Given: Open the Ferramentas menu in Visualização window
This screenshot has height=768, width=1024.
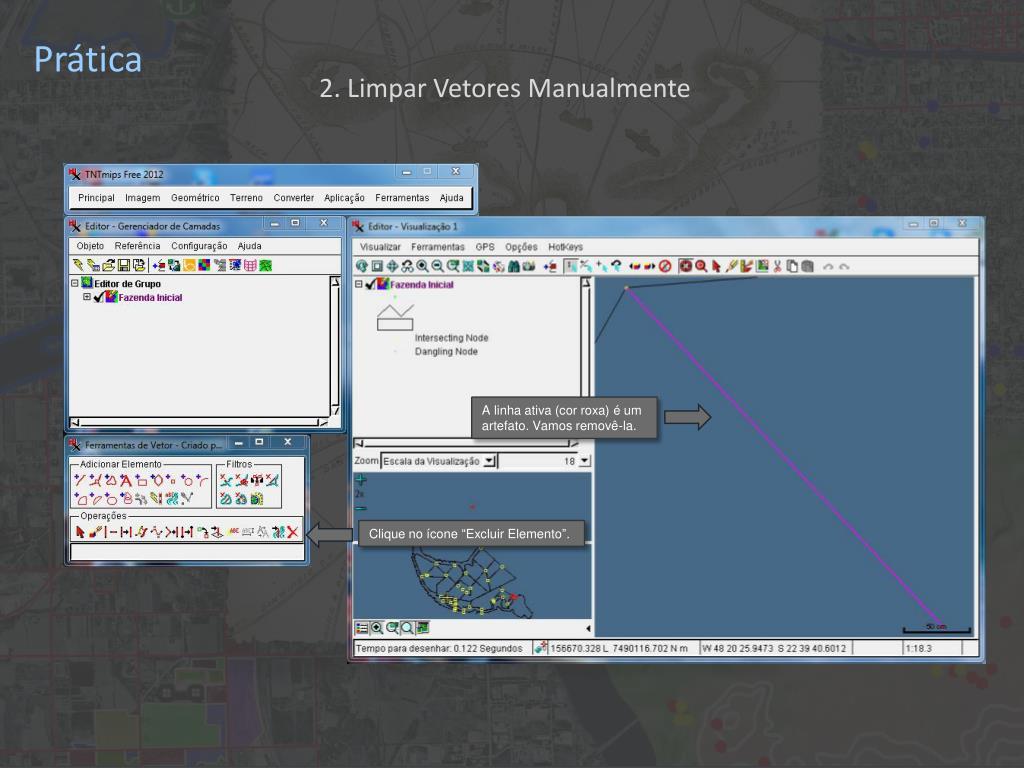Looking at the screenshot, I should pos(438,247).
